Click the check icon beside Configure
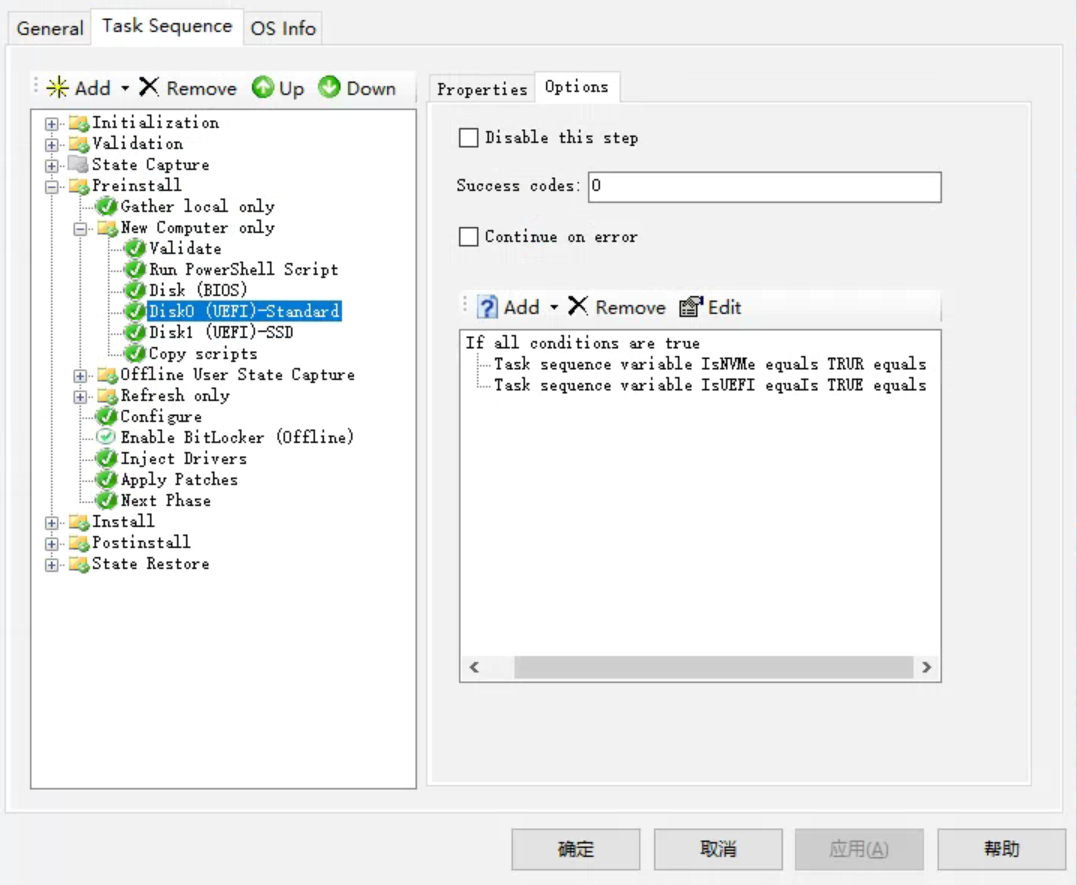 click(106, 416)
